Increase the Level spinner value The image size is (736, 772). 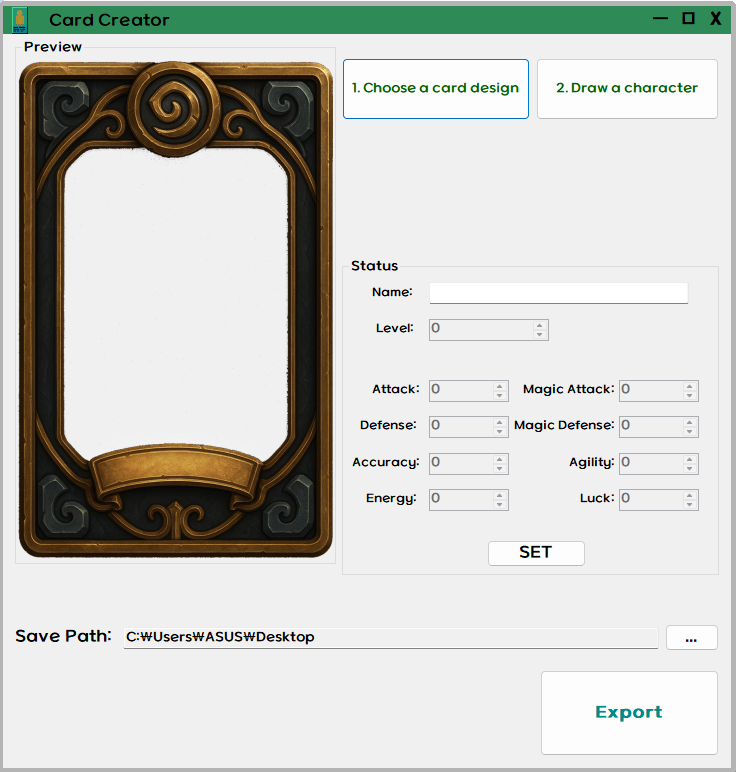pyautogui.click(x=540, y=325)
